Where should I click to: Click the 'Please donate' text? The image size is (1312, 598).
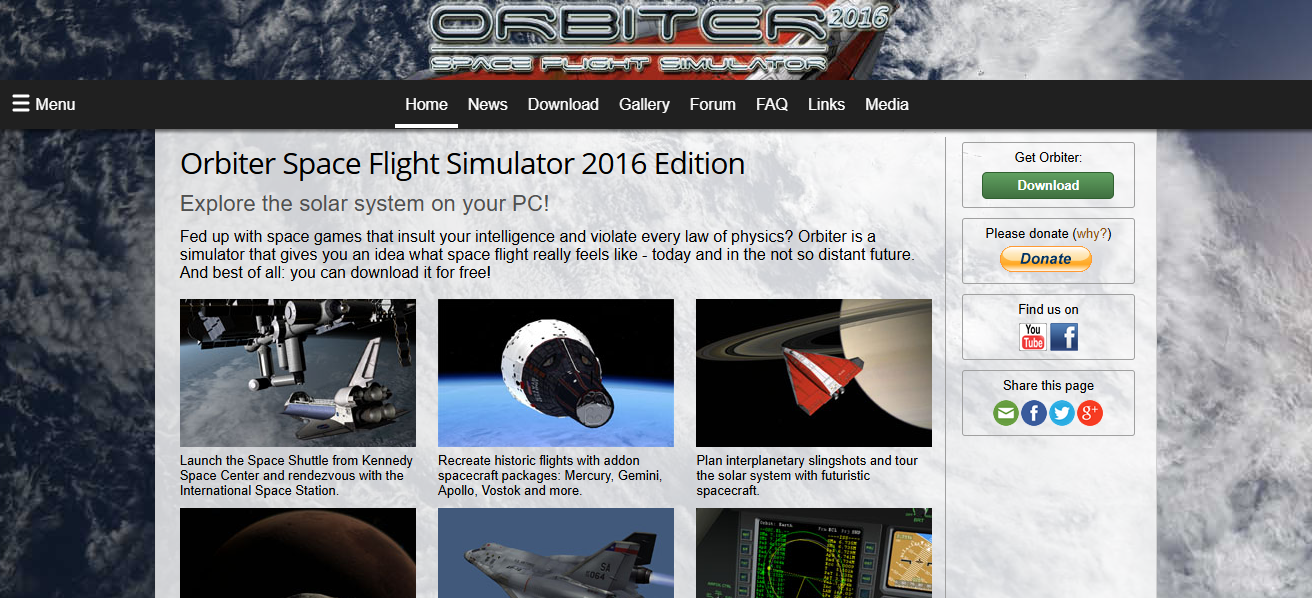tap(1027, 233)
